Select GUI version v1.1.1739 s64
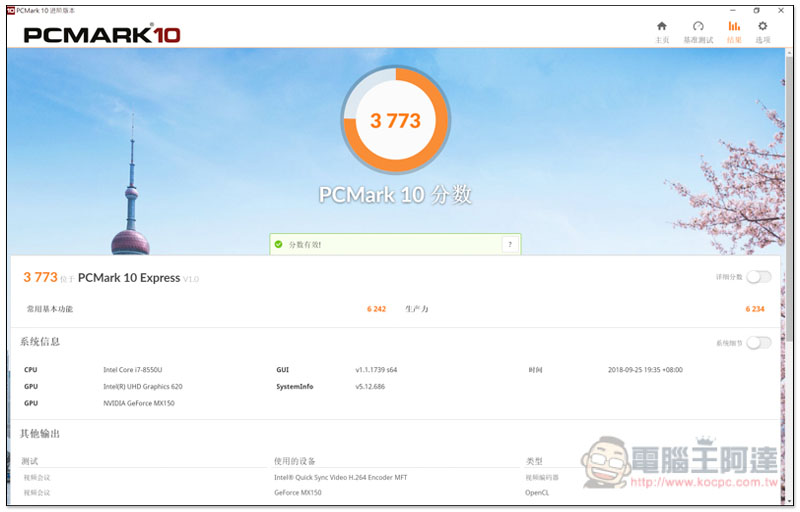800x512 pixels. 376,370
